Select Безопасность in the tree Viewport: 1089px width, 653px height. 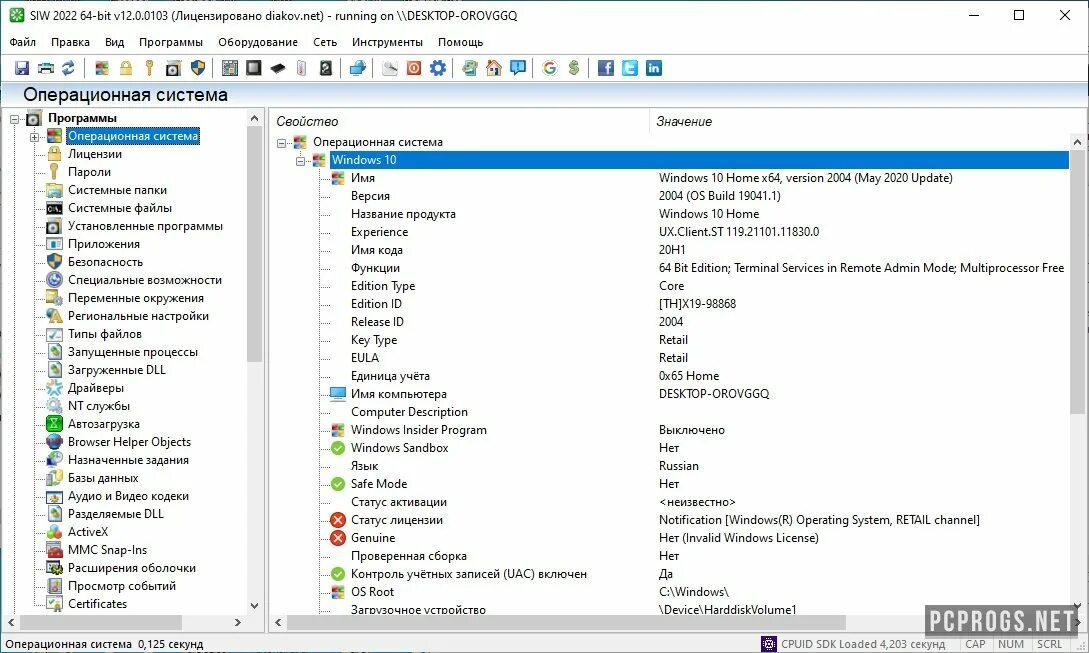pos(105,262)
